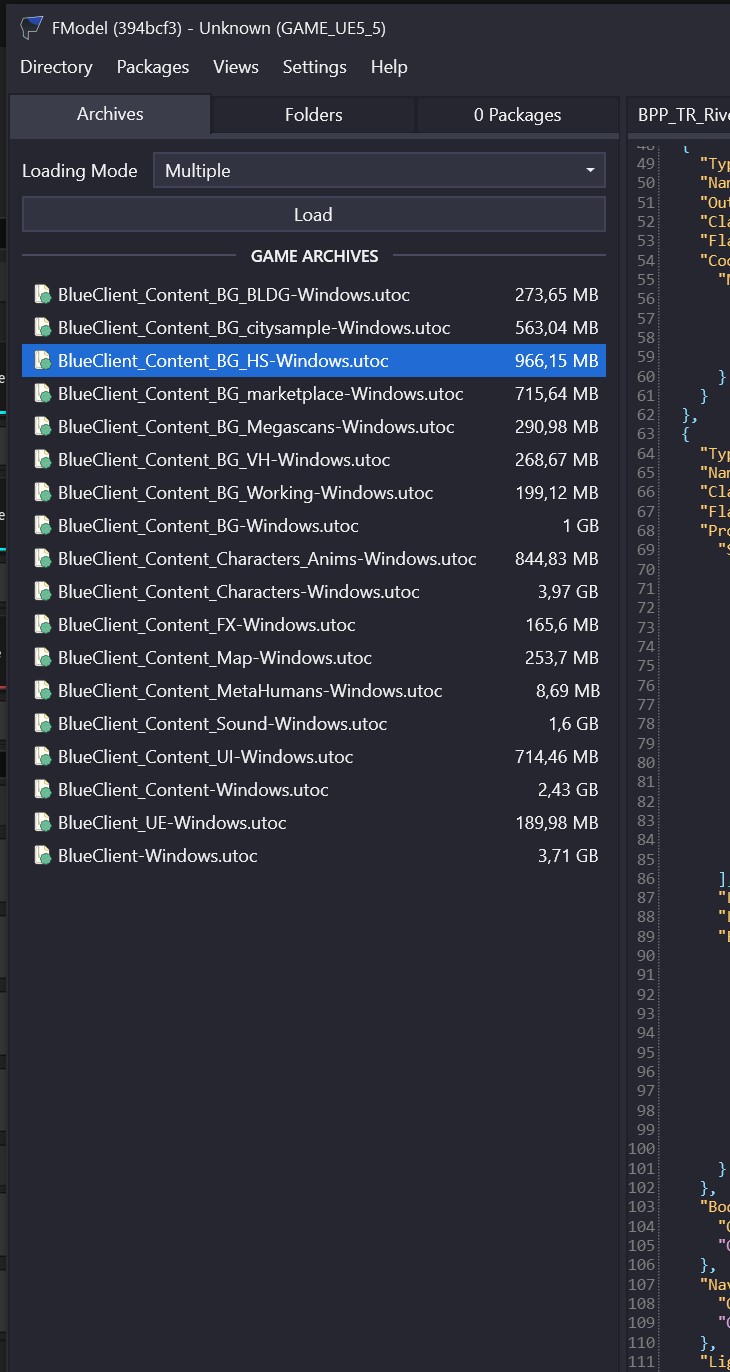This screenshot has height=1372, width=730.
Task: Click the 2,43 GB size value
Action: point(568,790)
